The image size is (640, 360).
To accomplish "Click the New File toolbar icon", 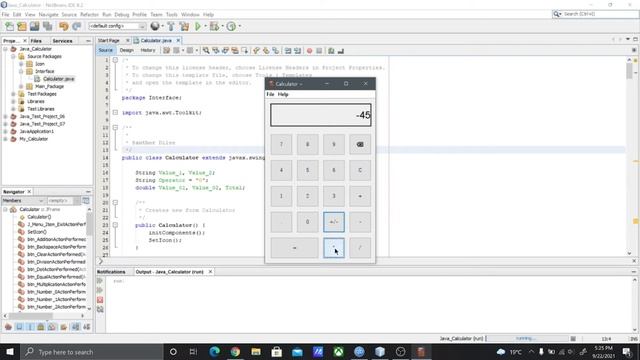I will click(9, 27).
